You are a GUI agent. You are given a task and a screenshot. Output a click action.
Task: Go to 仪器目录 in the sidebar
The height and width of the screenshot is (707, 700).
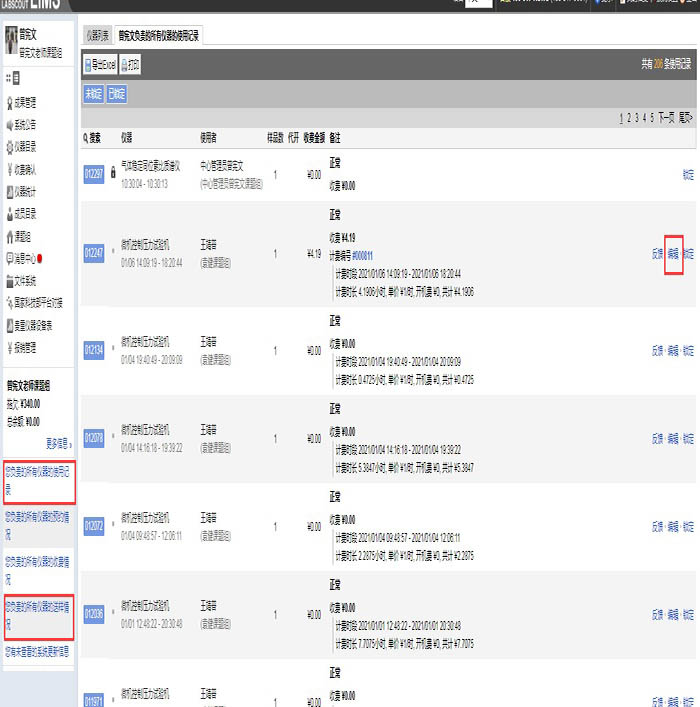(27, 146)
